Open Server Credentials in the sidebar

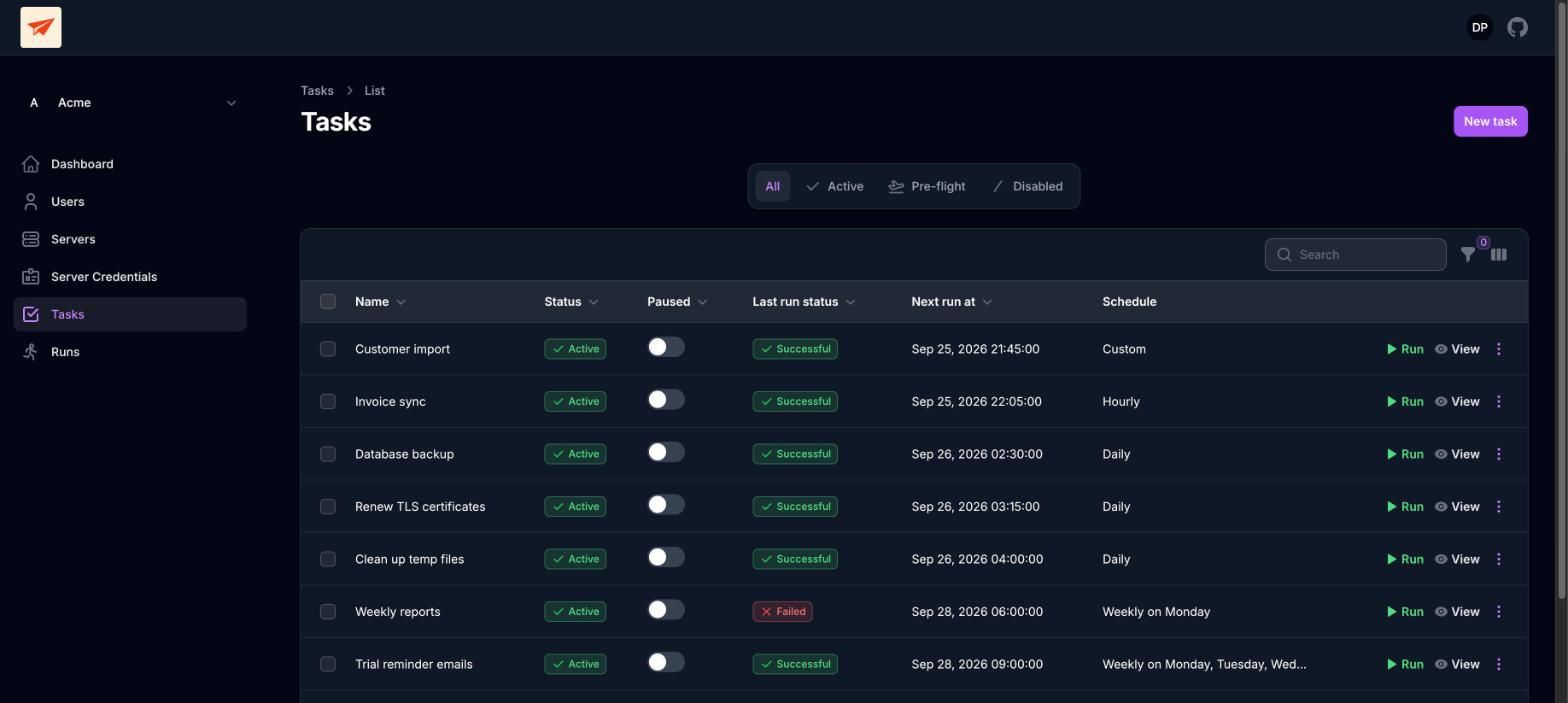(130, 277)
